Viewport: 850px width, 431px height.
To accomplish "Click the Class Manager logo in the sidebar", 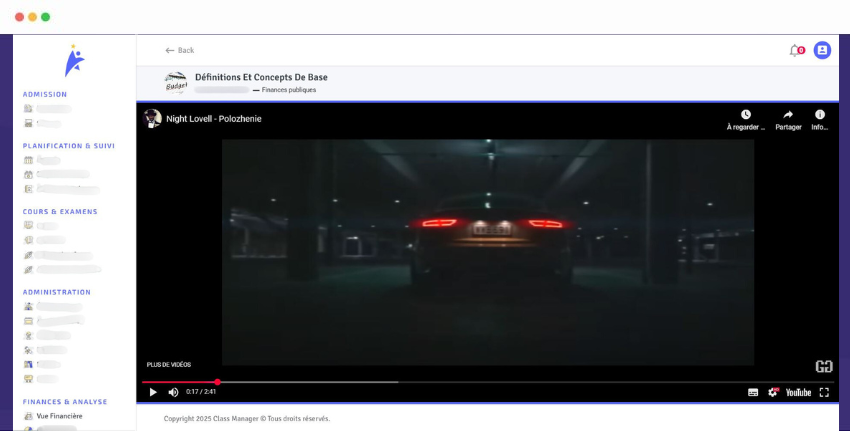I will point(74,61).
